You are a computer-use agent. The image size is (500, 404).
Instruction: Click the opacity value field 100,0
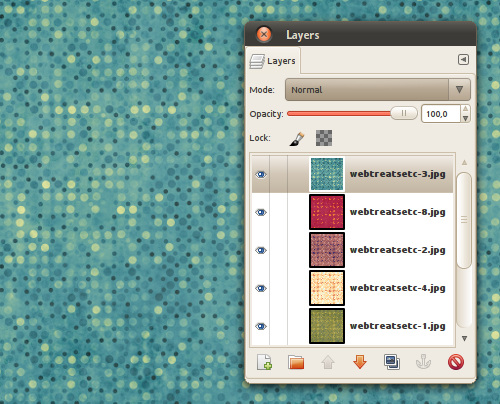point(441,114)
